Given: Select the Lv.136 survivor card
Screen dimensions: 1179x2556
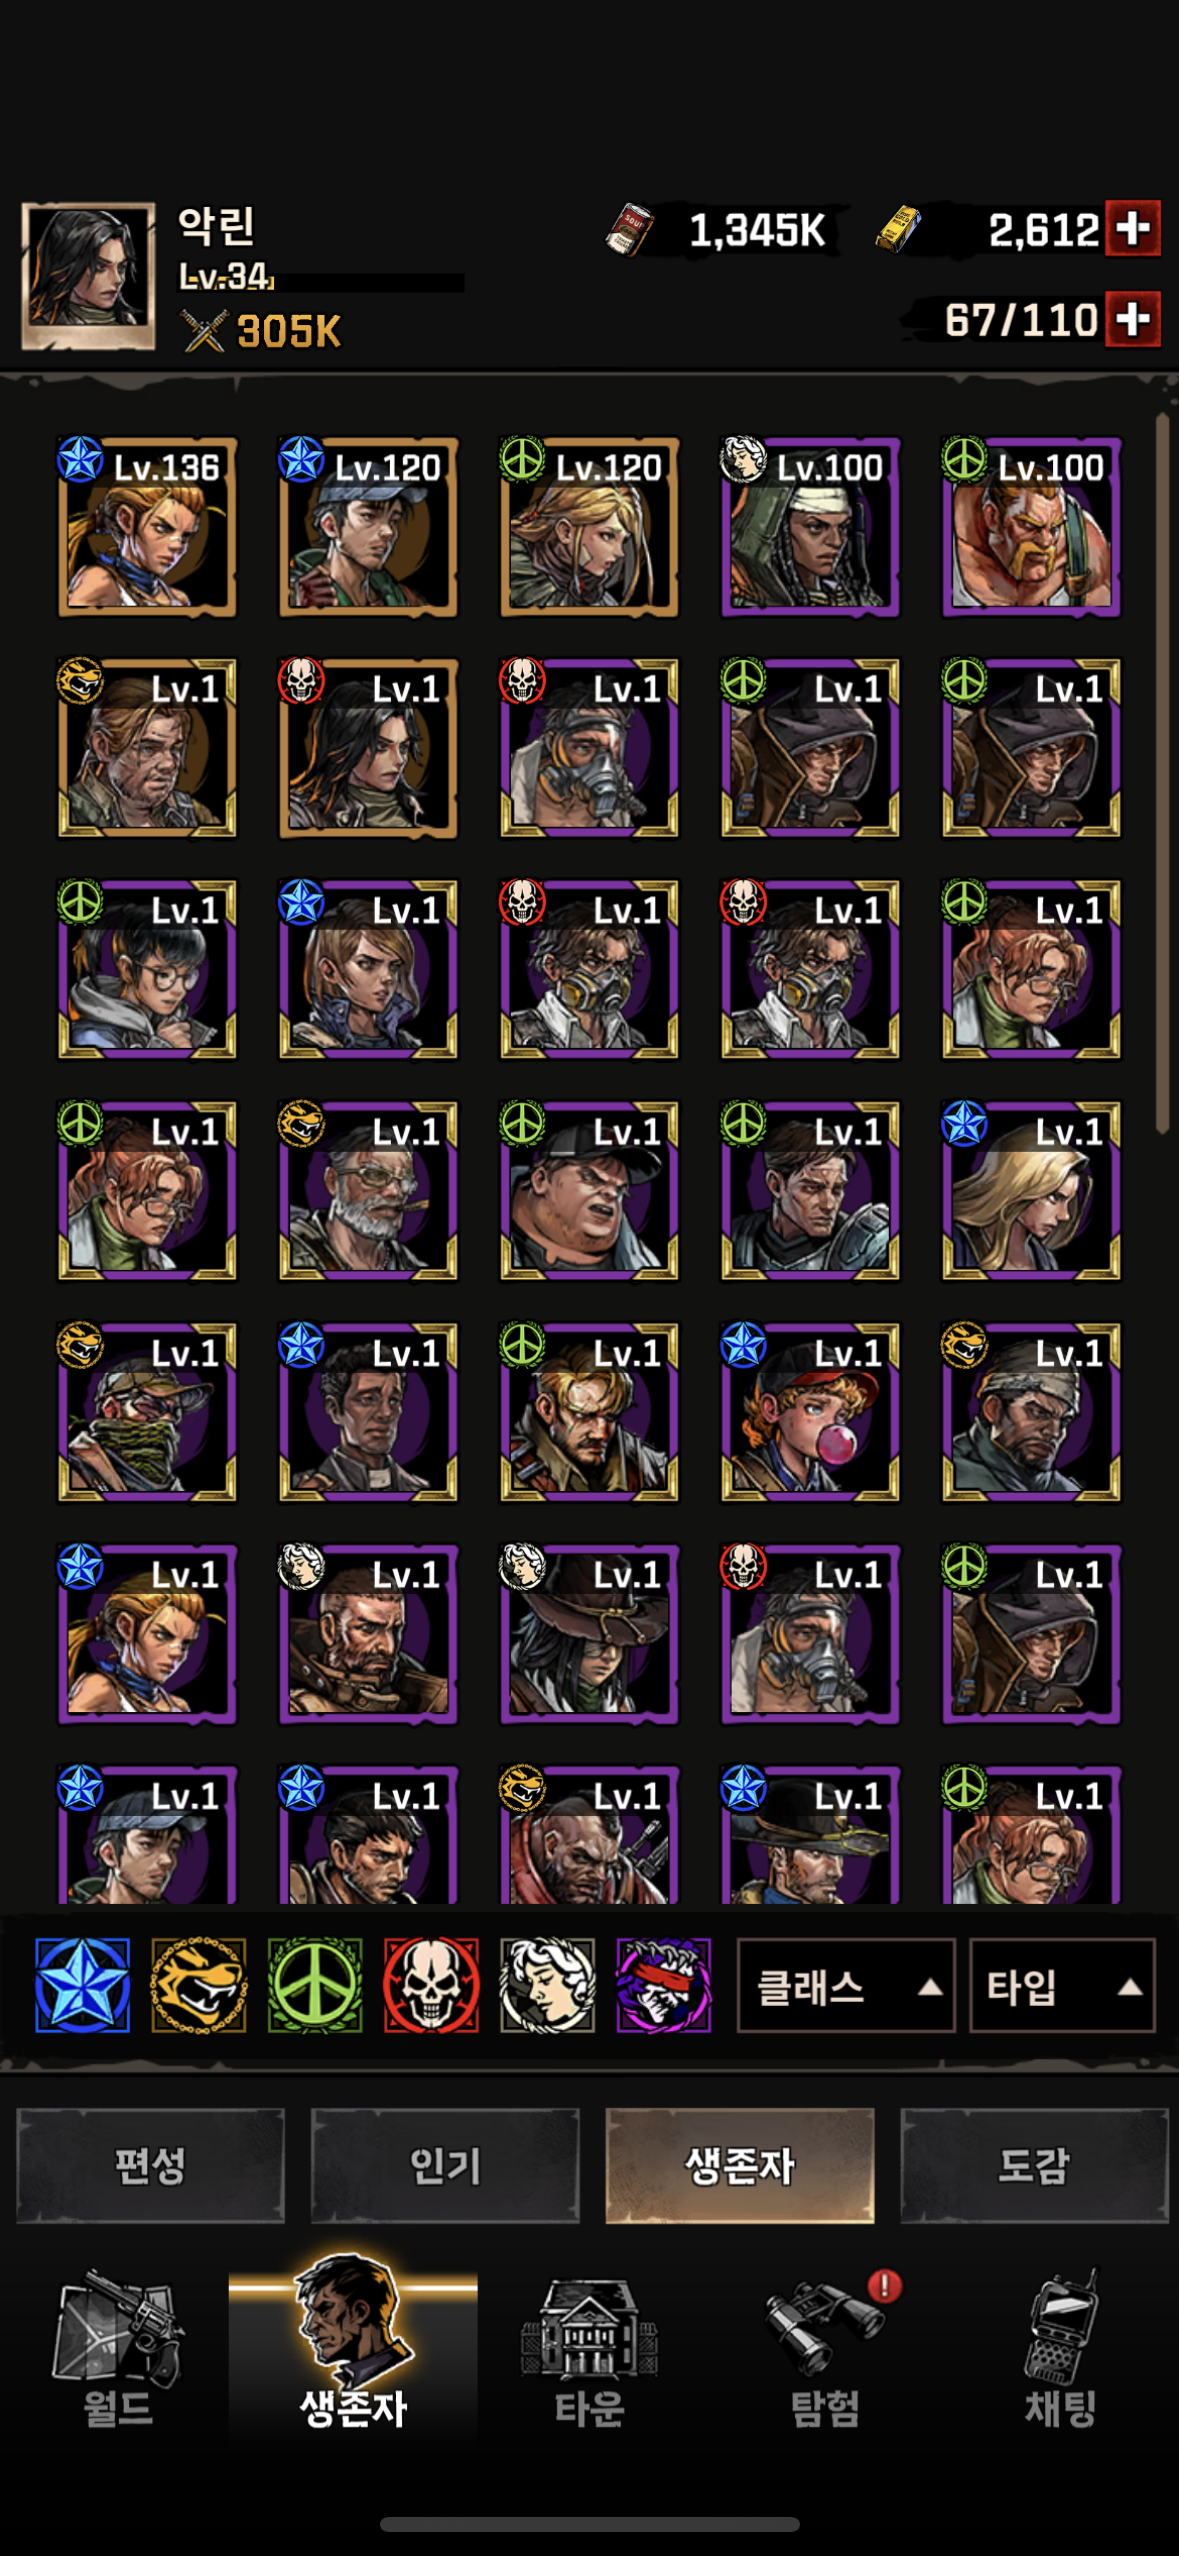Looking at the screenshot, I should tap(147, 526).
